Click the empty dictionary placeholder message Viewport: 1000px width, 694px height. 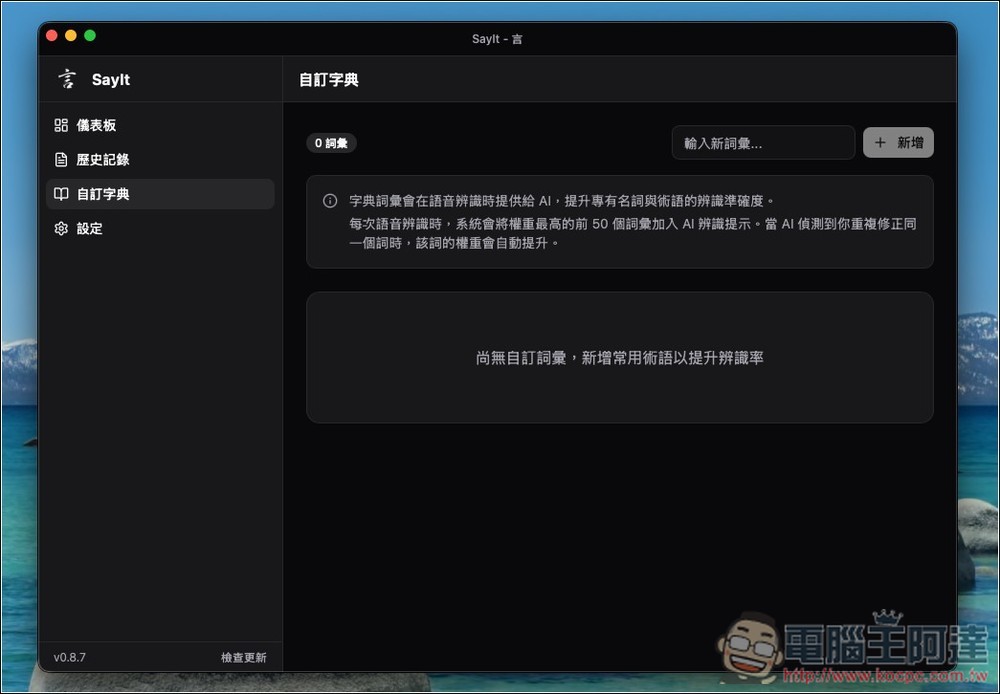tap(620, 356)
